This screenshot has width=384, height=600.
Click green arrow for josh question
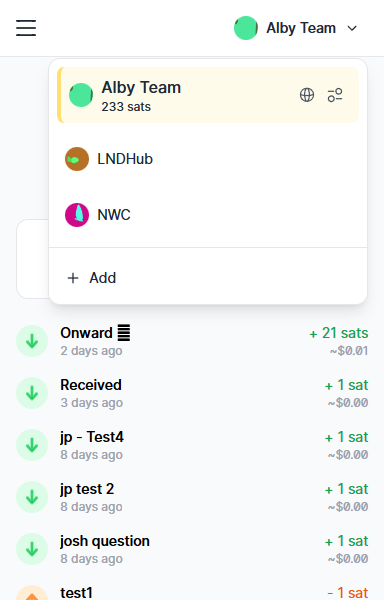coord(32,549)
